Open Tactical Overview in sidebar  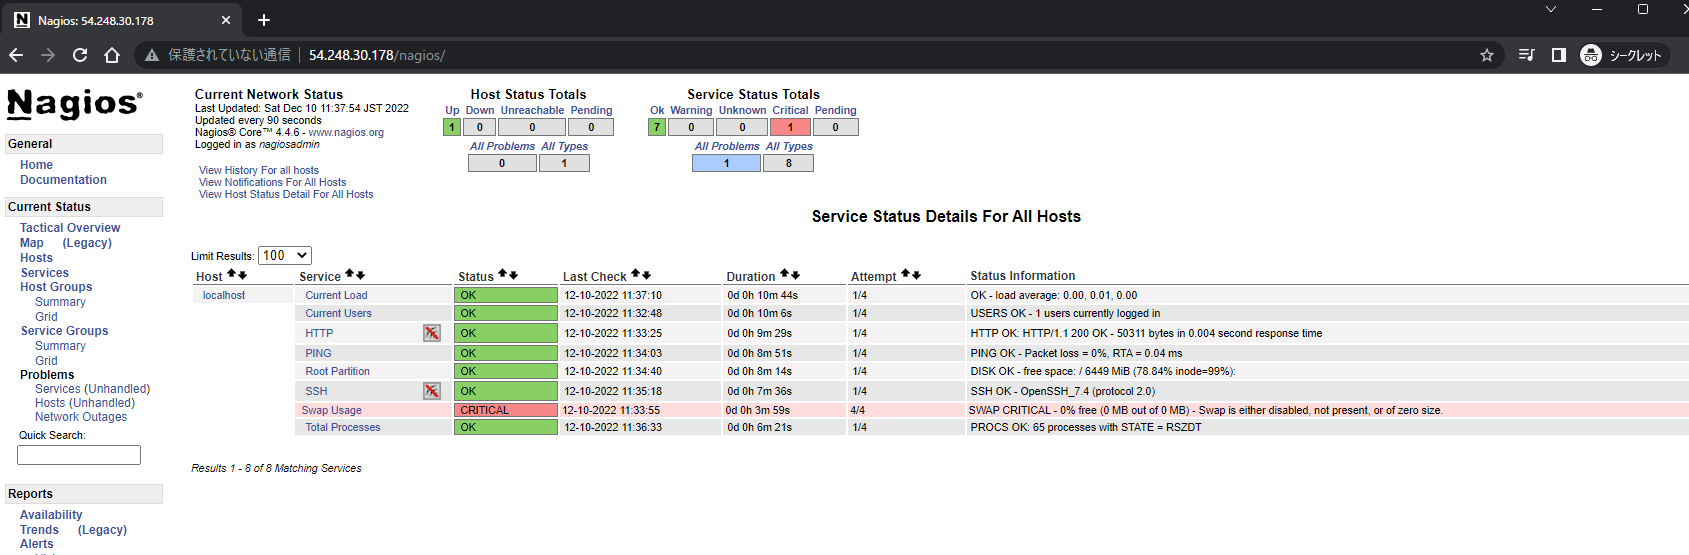pos(70,228)
